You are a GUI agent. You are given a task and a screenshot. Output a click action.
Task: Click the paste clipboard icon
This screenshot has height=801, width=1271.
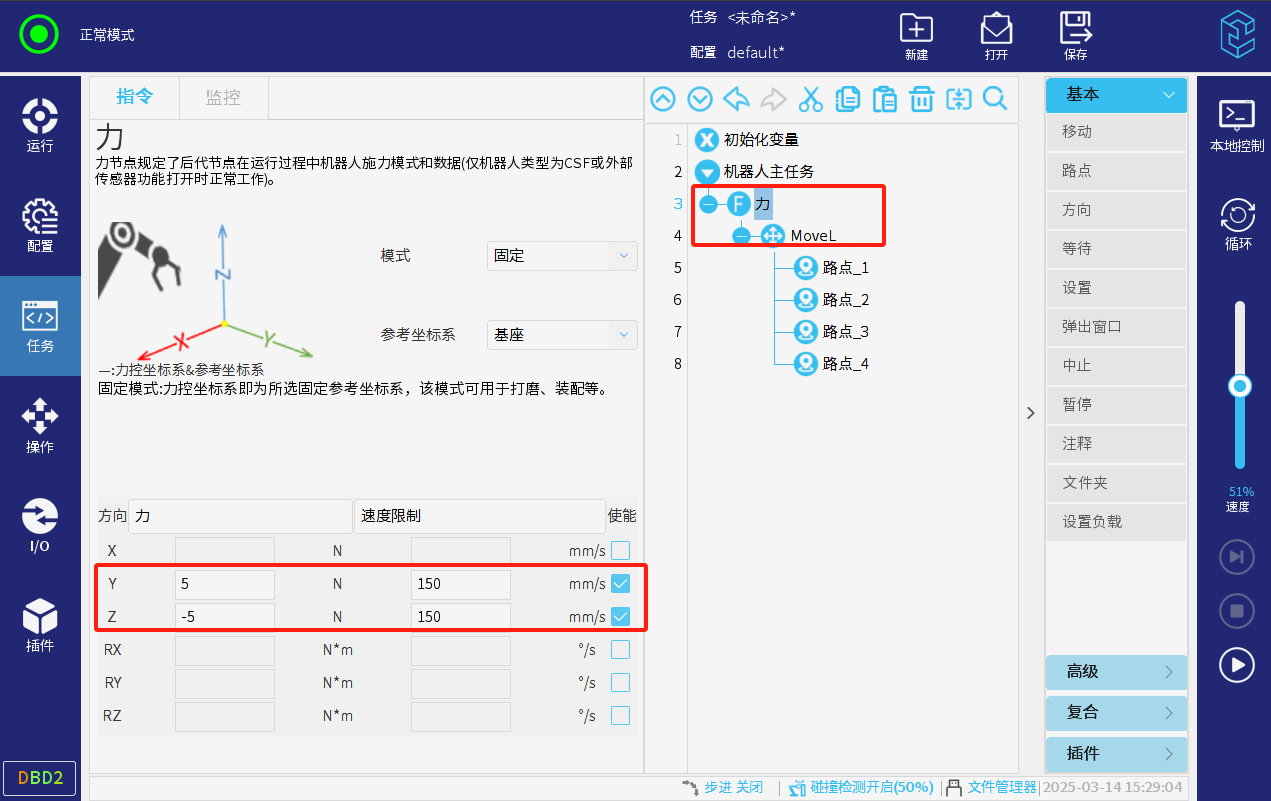(884, 99)
